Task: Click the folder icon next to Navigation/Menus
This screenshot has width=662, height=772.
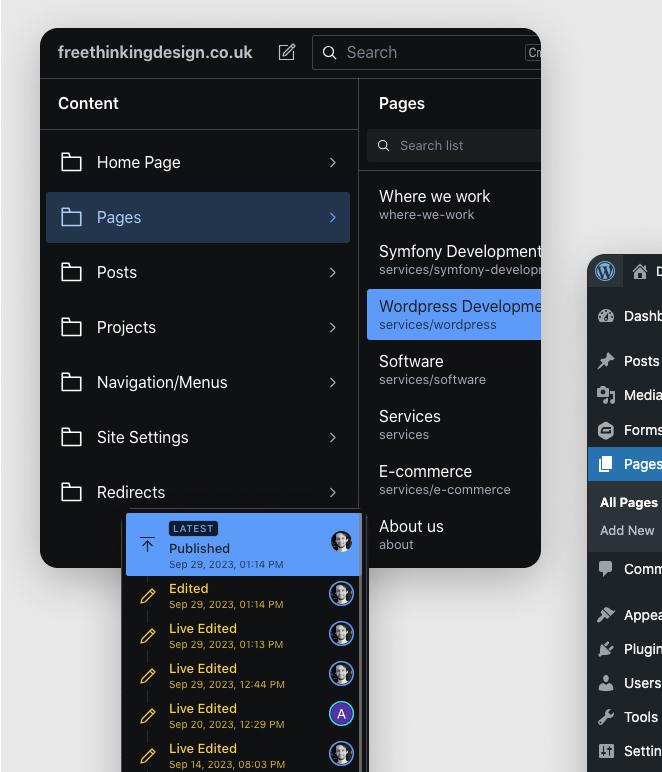Action: [x=71, y=382]
